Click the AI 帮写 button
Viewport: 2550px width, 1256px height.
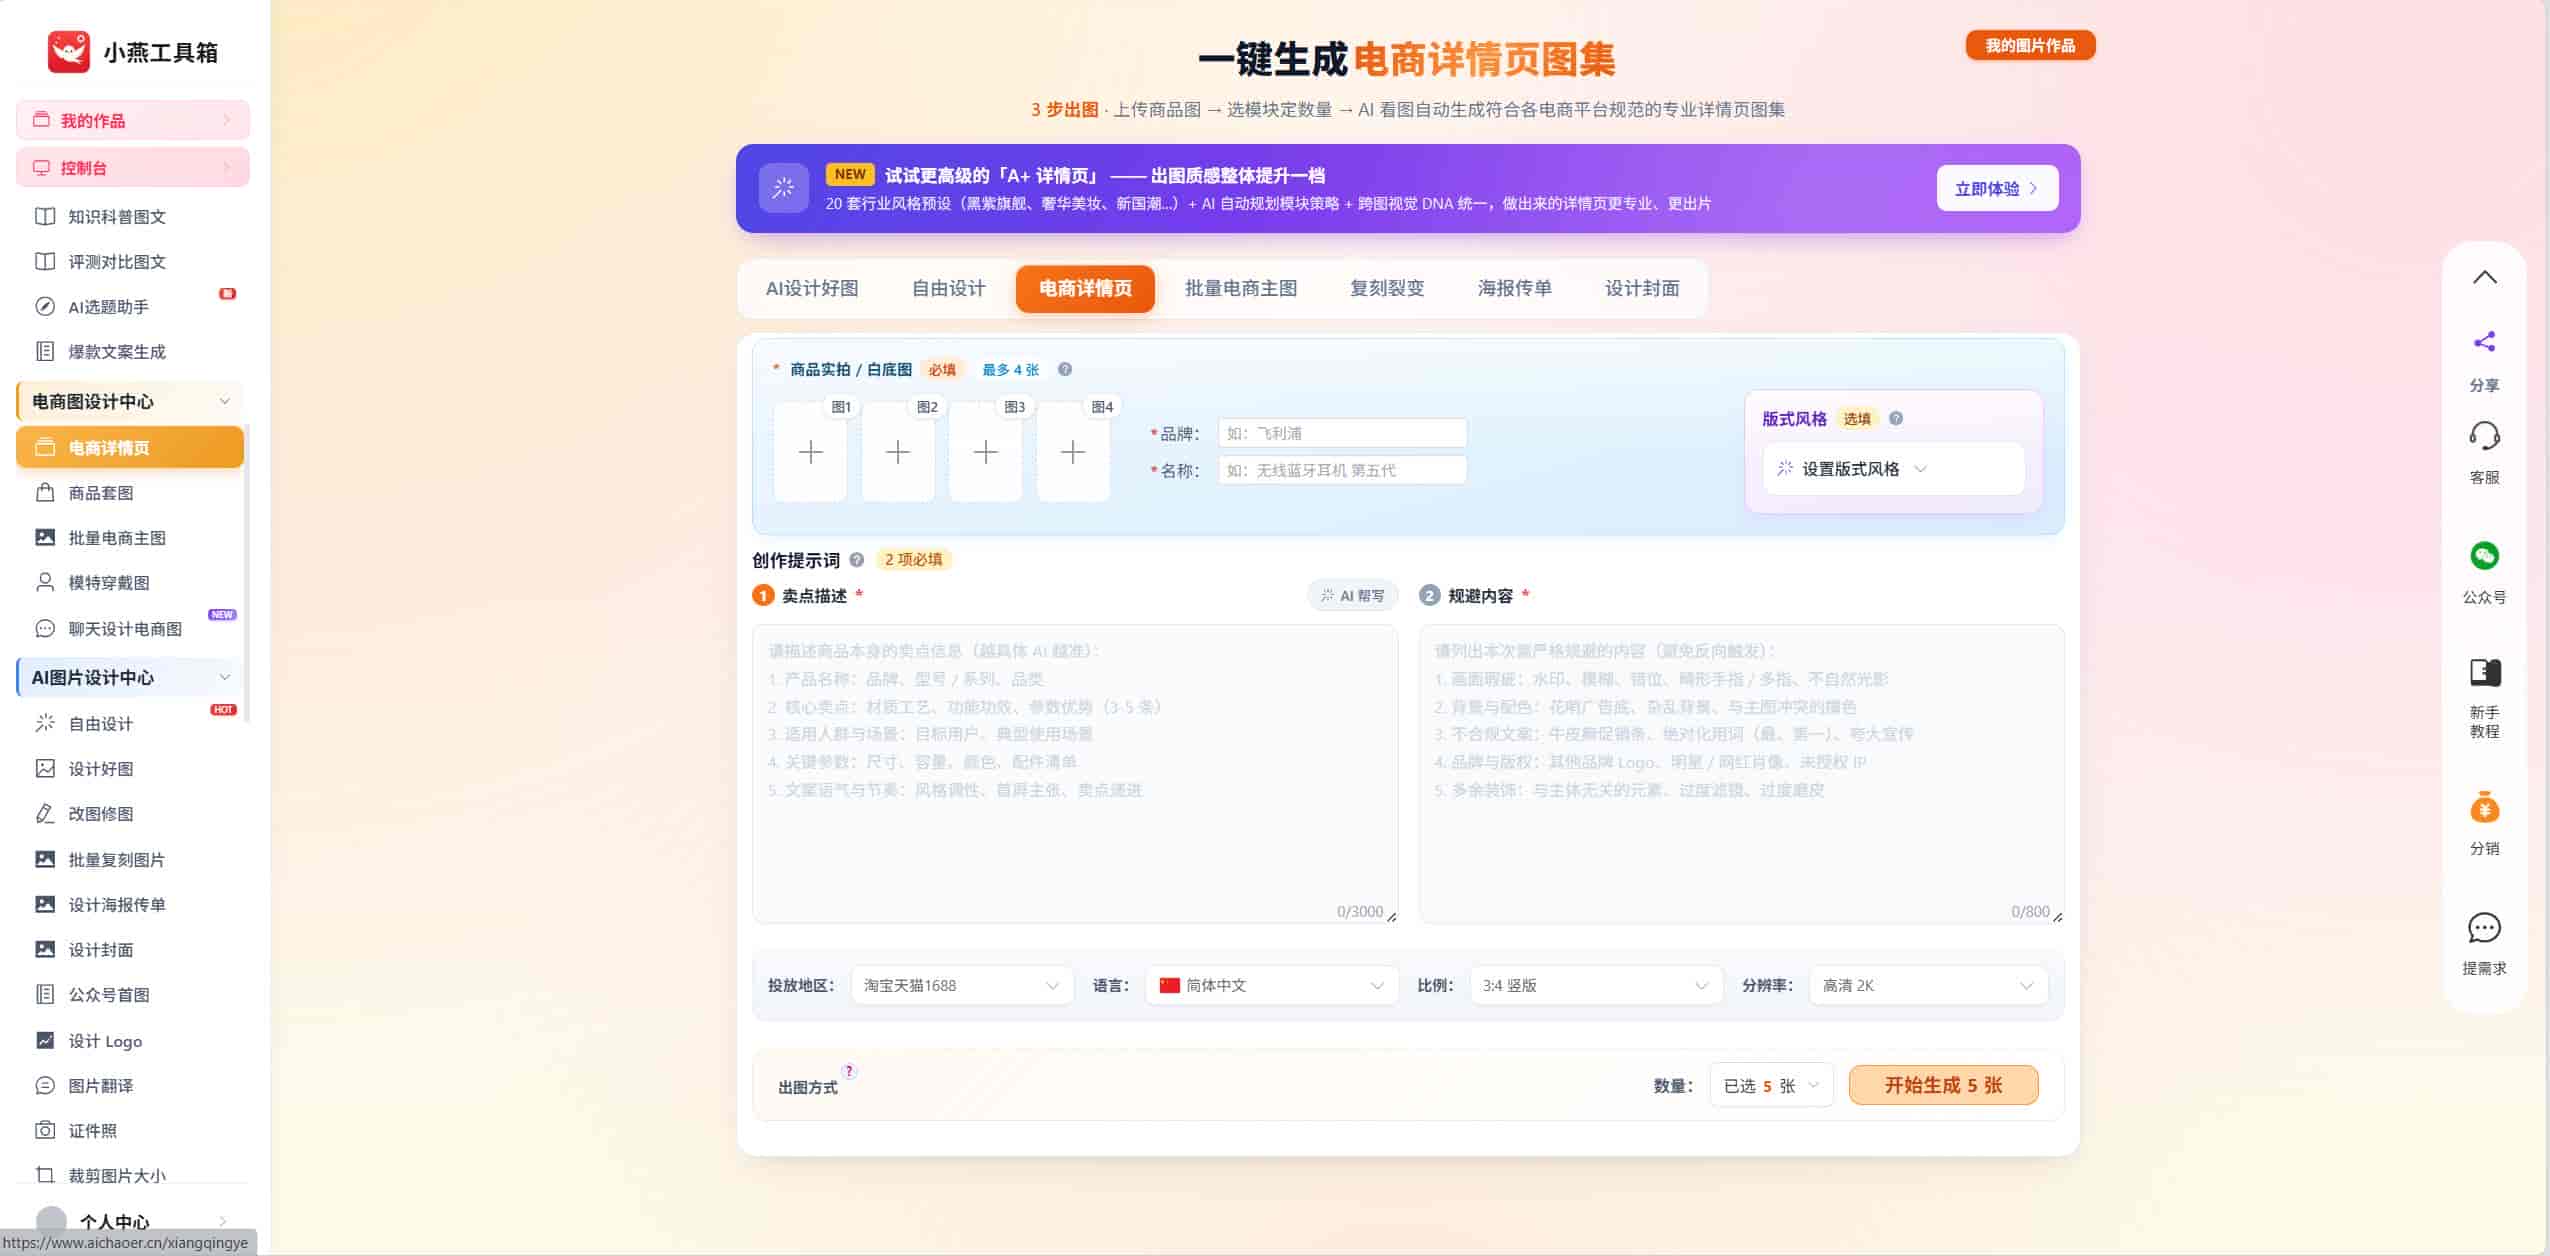(x=1352, y=596)
